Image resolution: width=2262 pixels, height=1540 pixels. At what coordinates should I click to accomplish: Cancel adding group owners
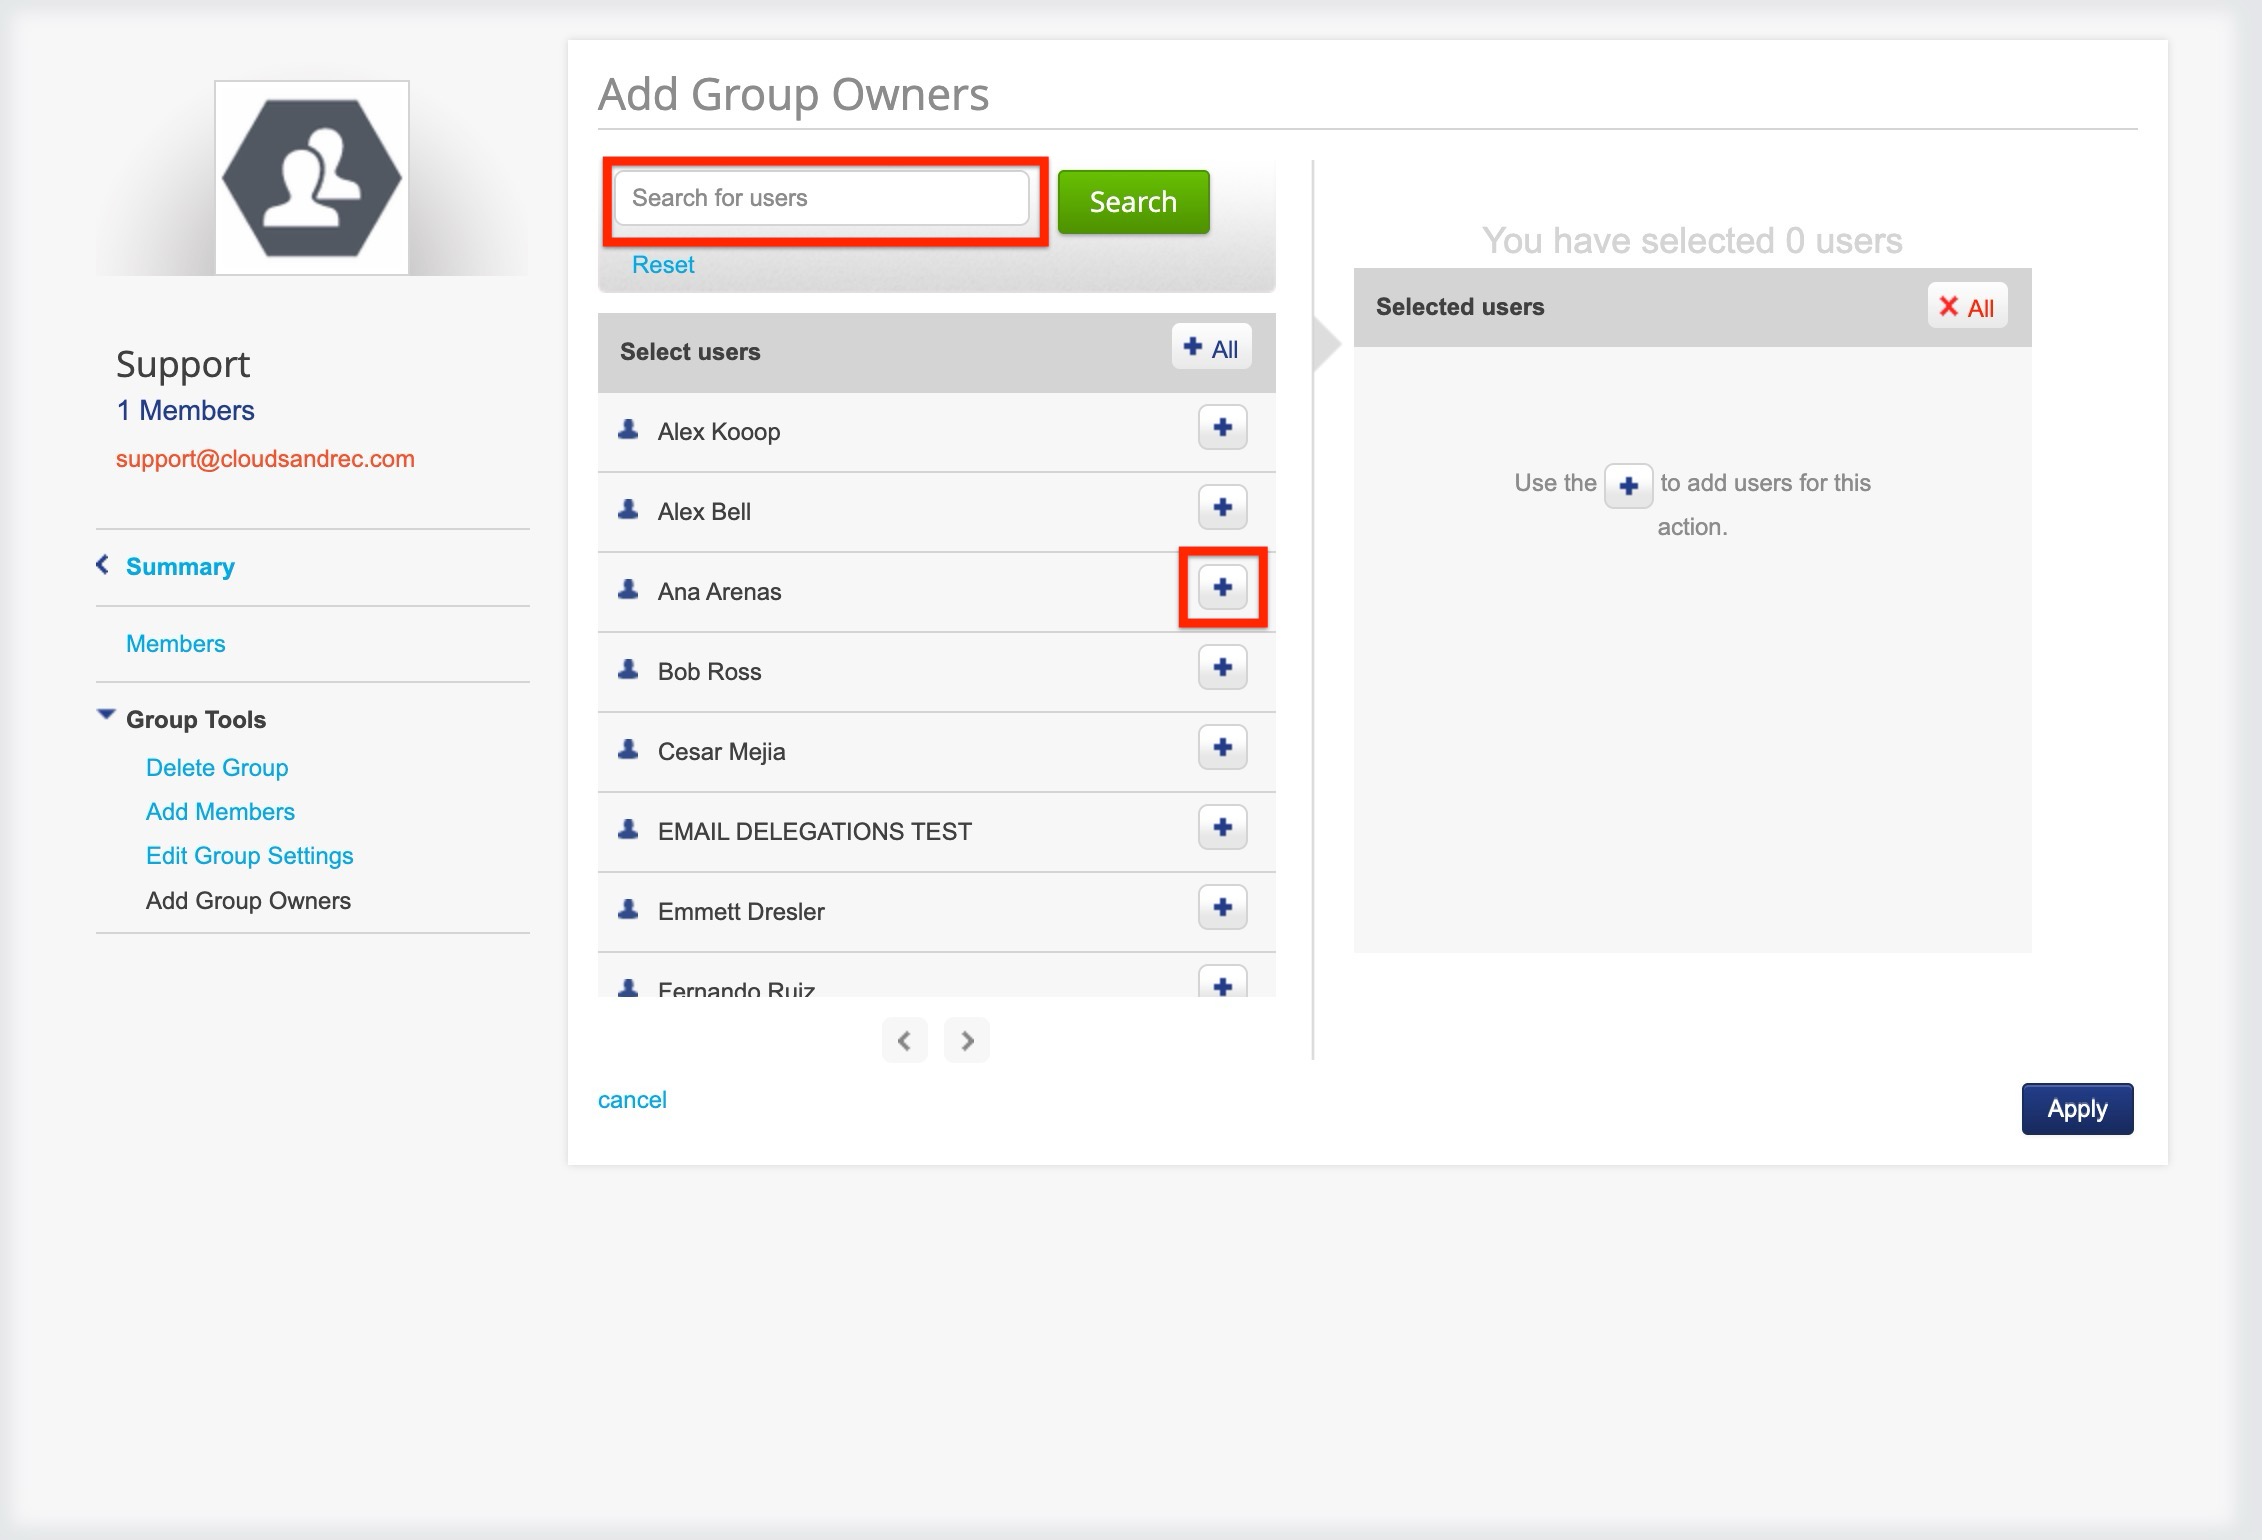click(632, 1100)
